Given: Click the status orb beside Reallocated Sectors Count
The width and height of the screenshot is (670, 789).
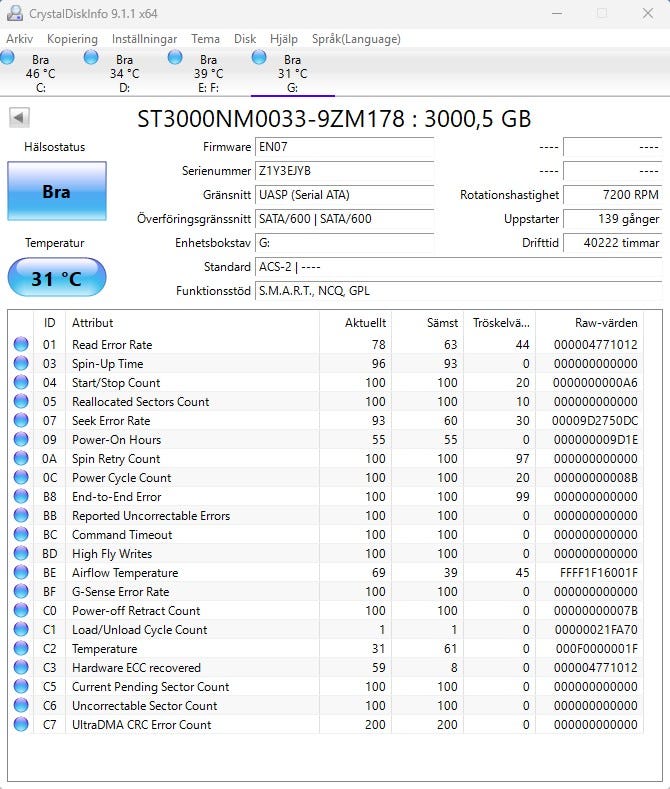Looking at the screenshot, I should pyautogui.click(x=21, y=402).
